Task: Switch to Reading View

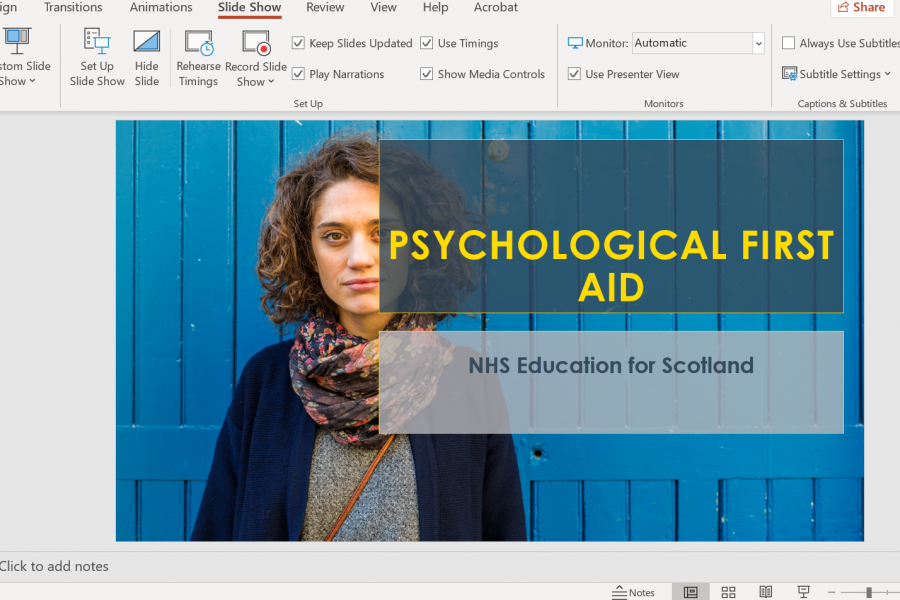Action: (766, 592)
